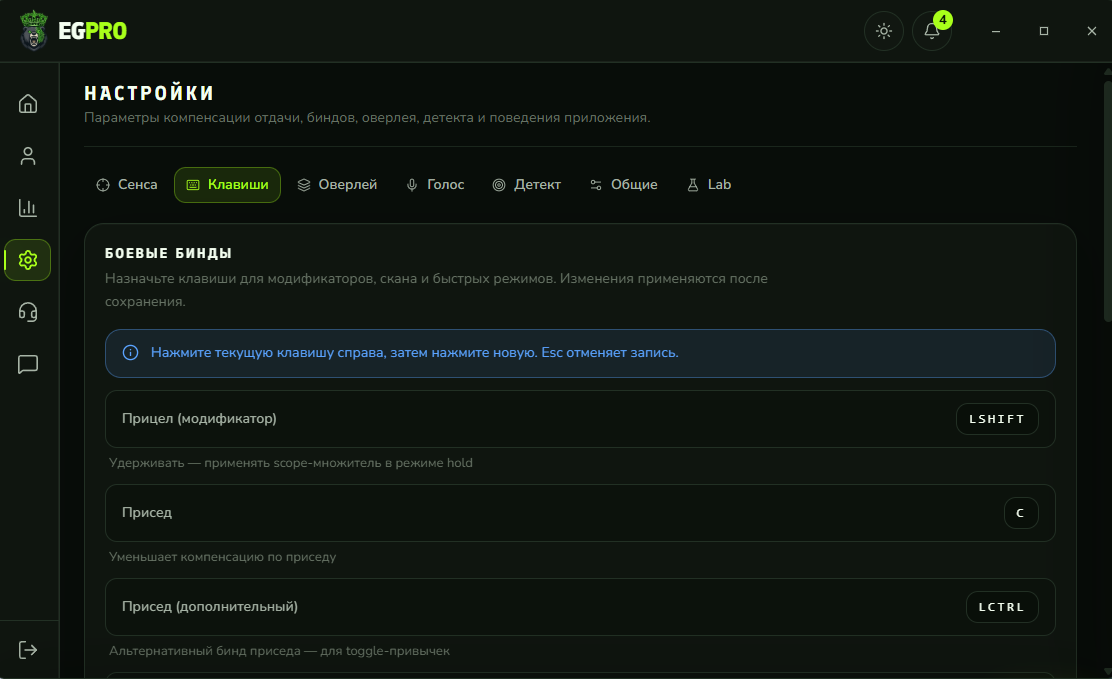Open notifications bell with badge 4
1112x679 pixels.
point(932,31)
